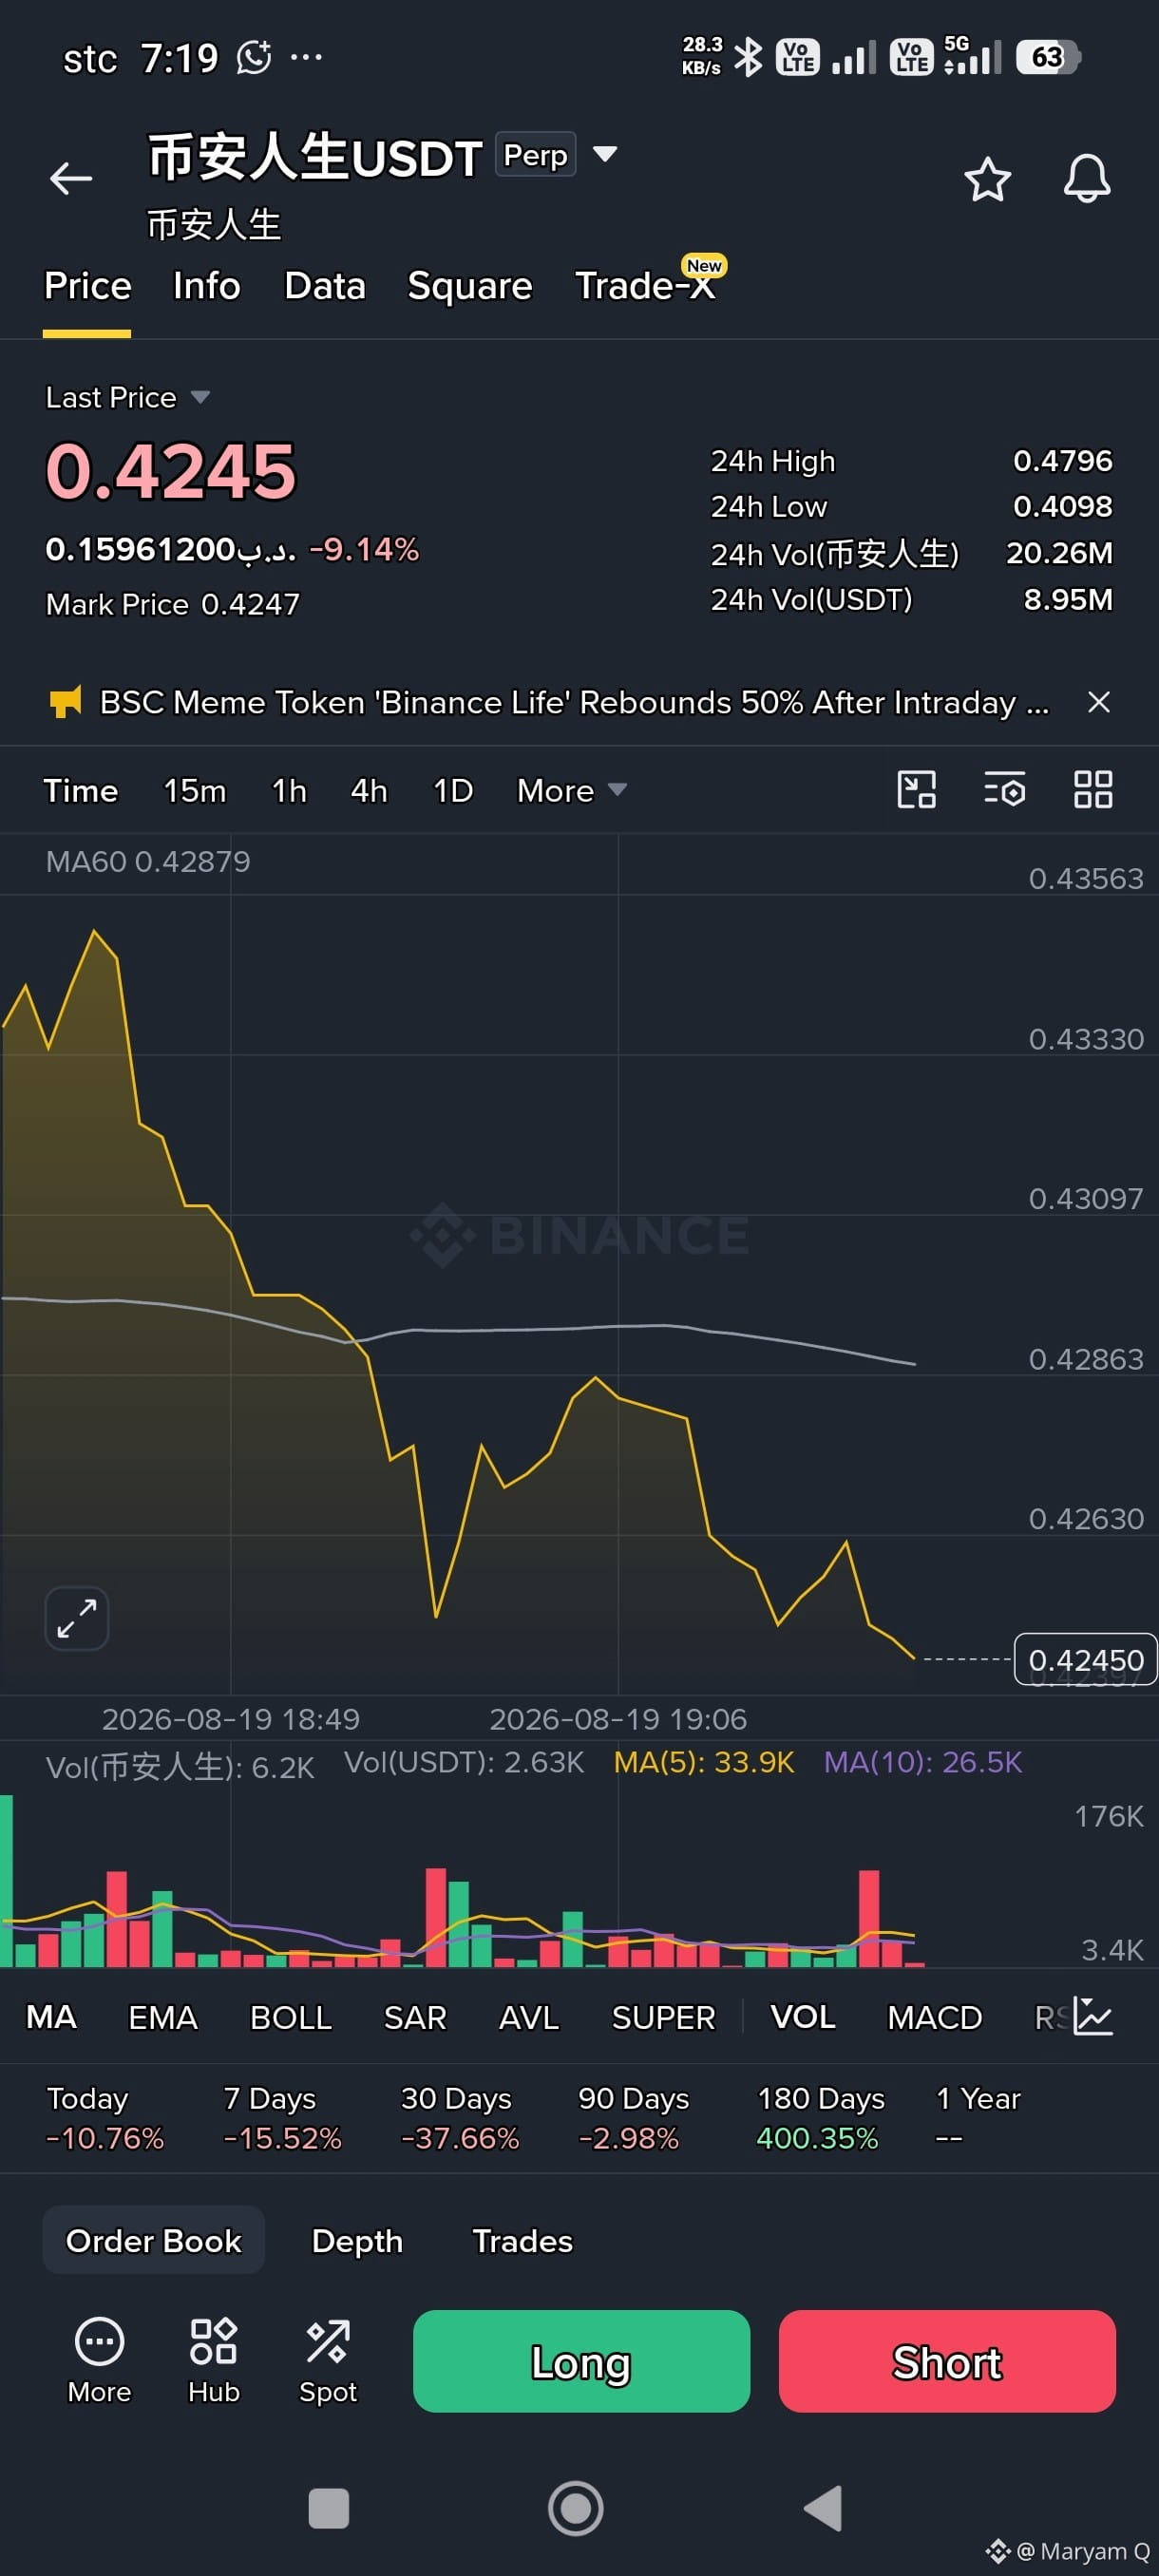Open the Hub icon
The height and width of the screenshot is (2576, 1159).
pos(213,2360)
